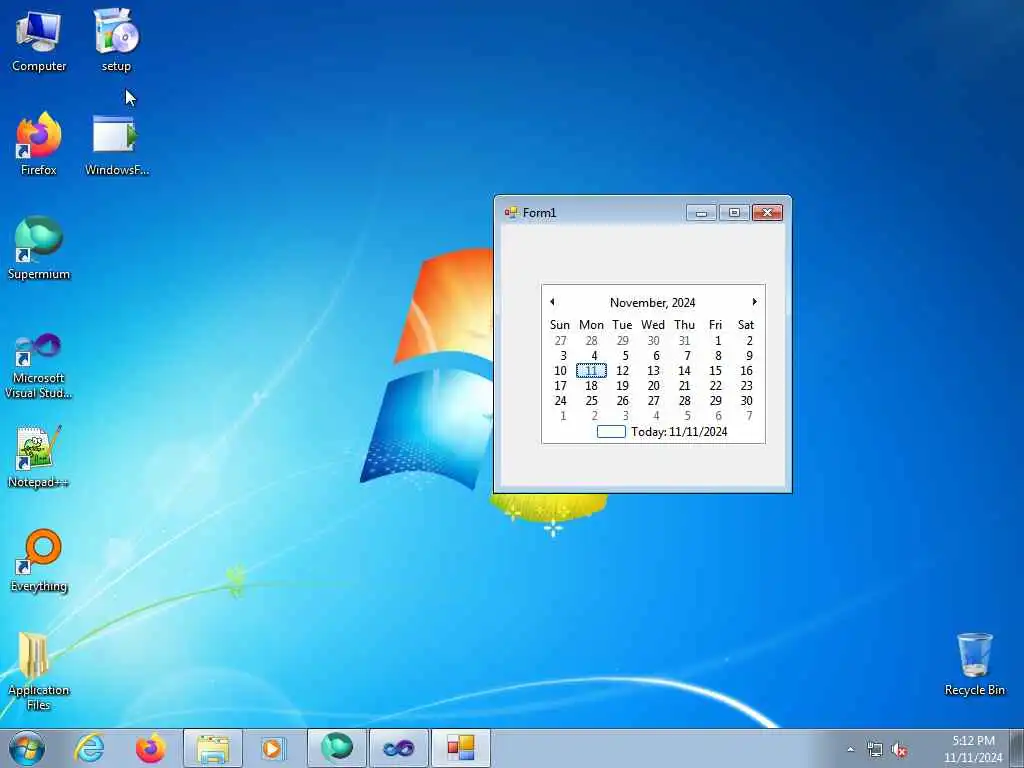Select November 12 in calendar
Image resolution: width=1024 pixels, height=768 pixels.
[622, 371]
